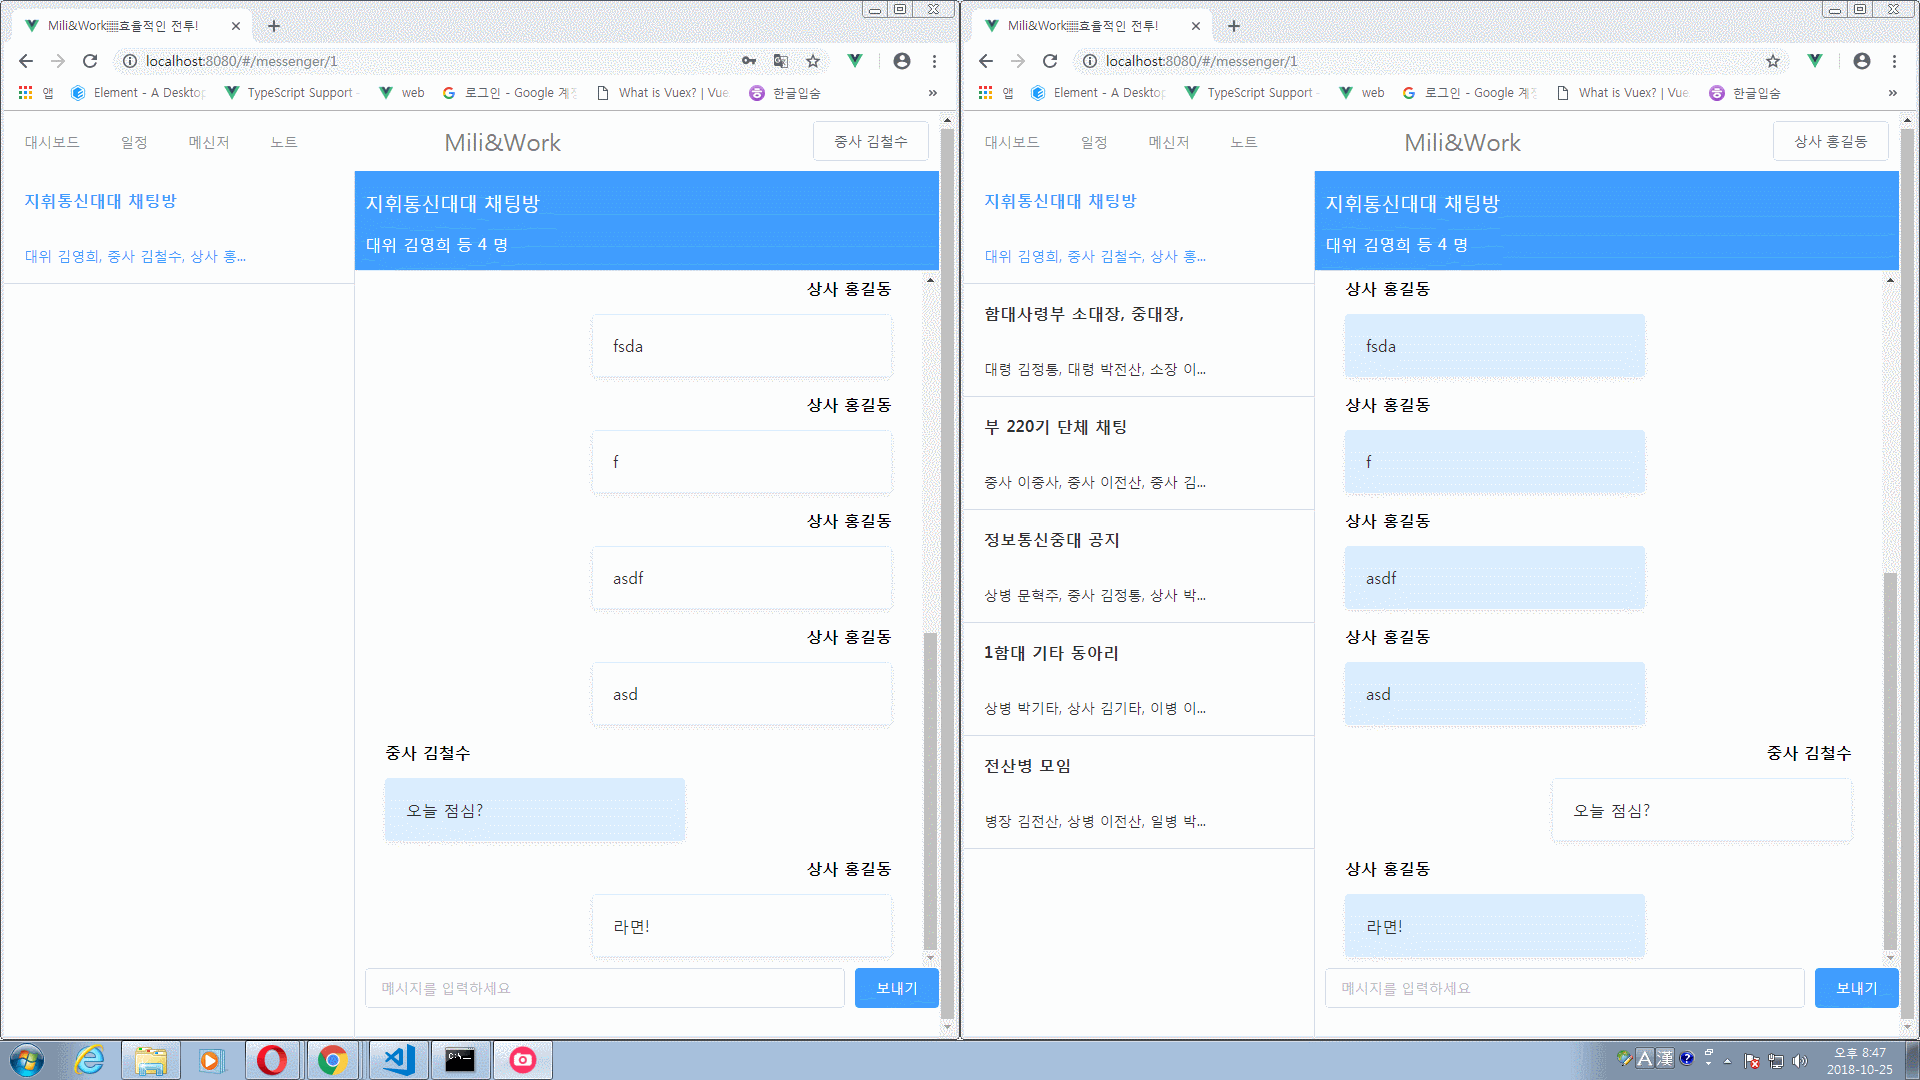1920x1080 pixels.
Task: Click the bookmark star in right browser
Action: [x=1773, y=61]
